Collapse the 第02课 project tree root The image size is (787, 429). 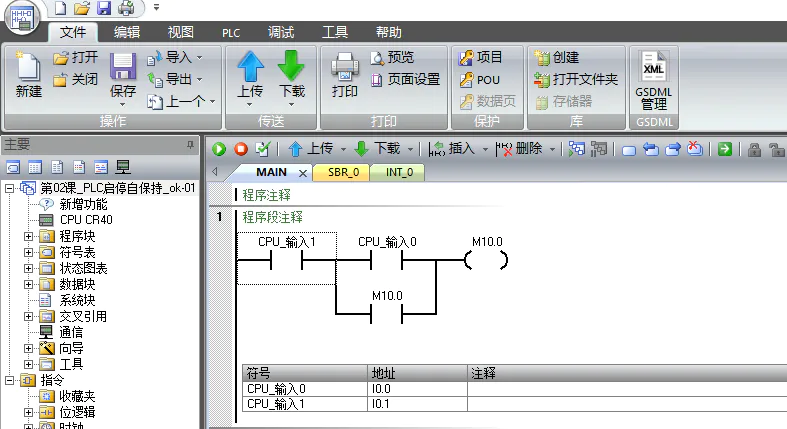pyautogui.click(x=9, y=189)
